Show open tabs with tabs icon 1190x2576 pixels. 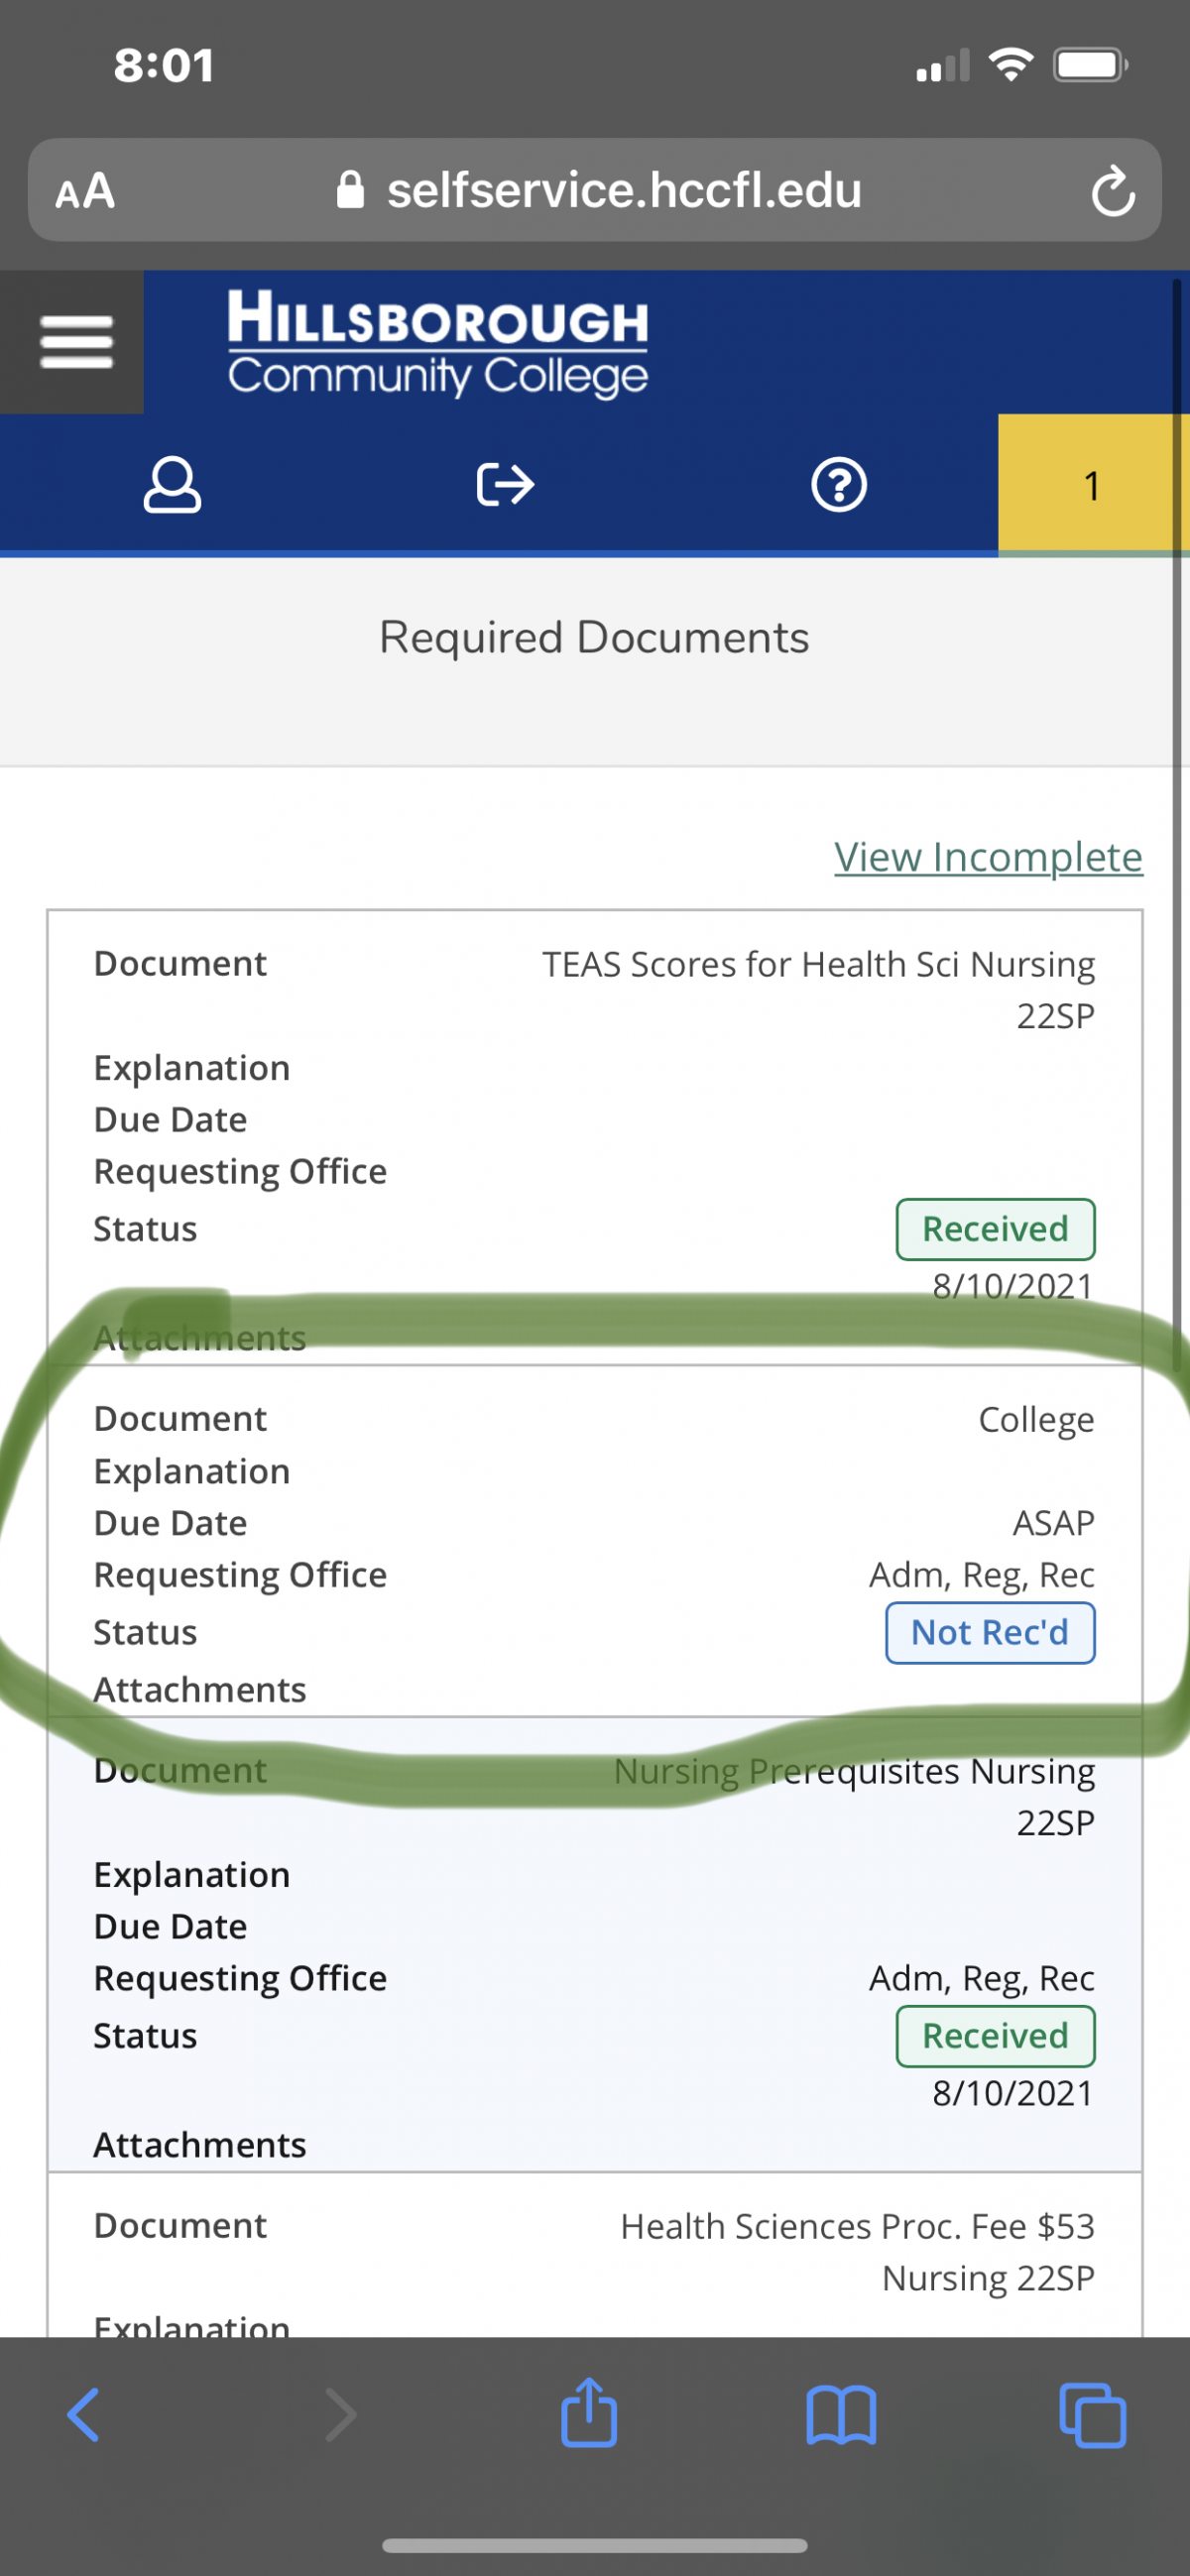pyautogui.click(x=1092, y=2415)
